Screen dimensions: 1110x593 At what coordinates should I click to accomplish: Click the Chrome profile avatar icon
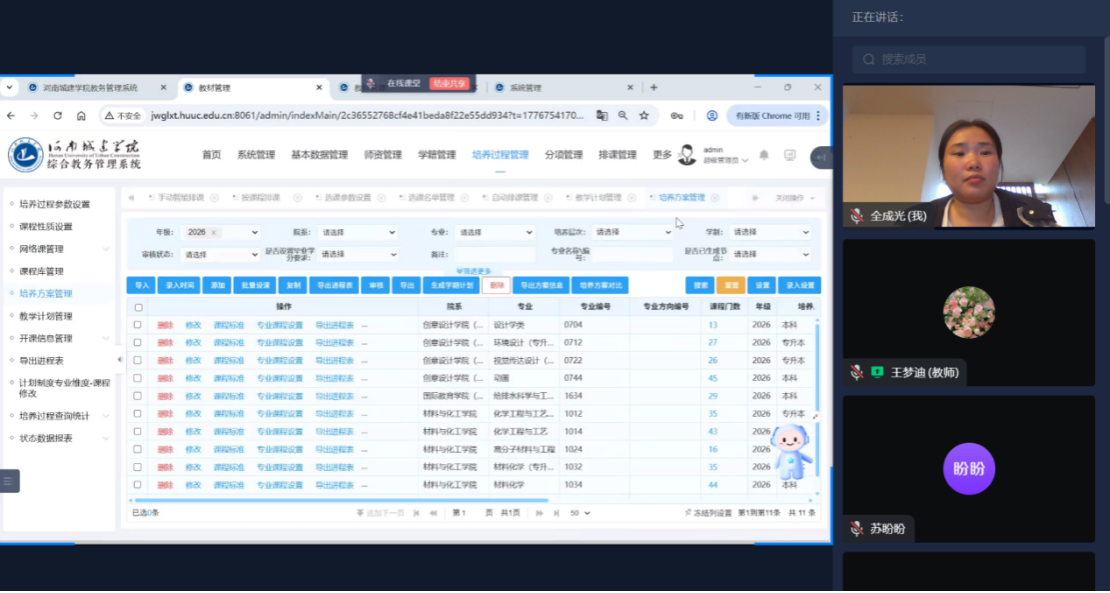point(712,116)
